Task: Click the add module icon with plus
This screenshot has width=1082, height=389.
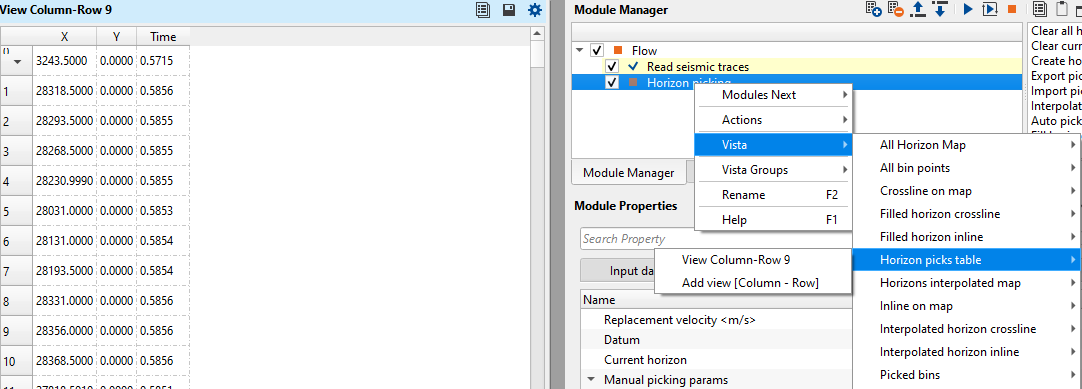Action: pos(873,10)
